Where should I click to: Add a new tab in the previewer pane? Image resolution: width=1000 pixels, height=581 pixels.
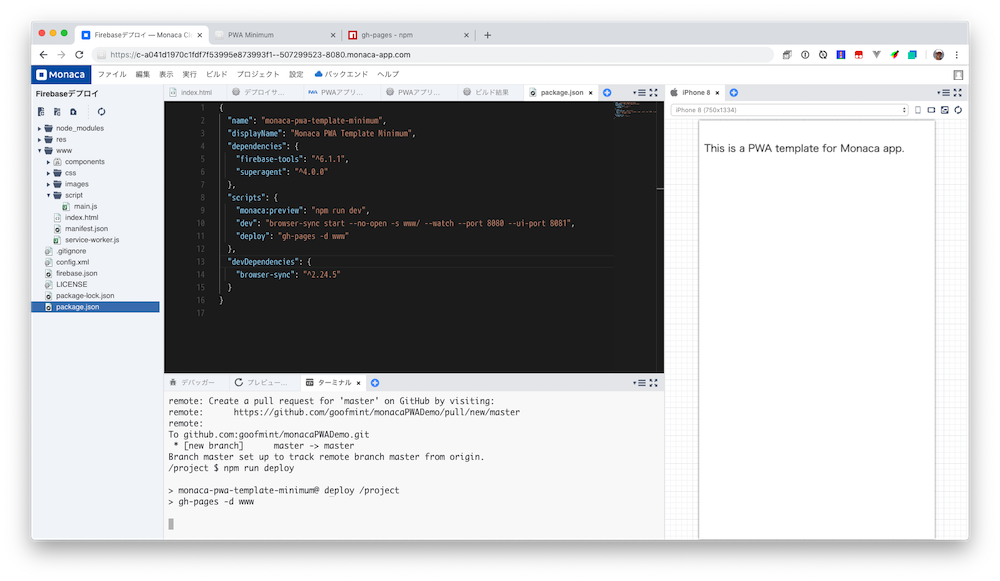coord(734,92)
